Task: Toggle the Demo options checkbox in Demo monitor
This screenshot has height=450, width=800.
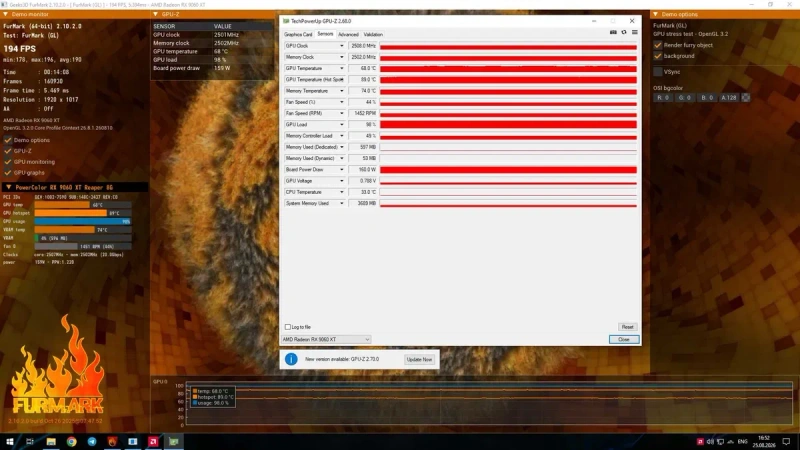Action: click(8, 140)
